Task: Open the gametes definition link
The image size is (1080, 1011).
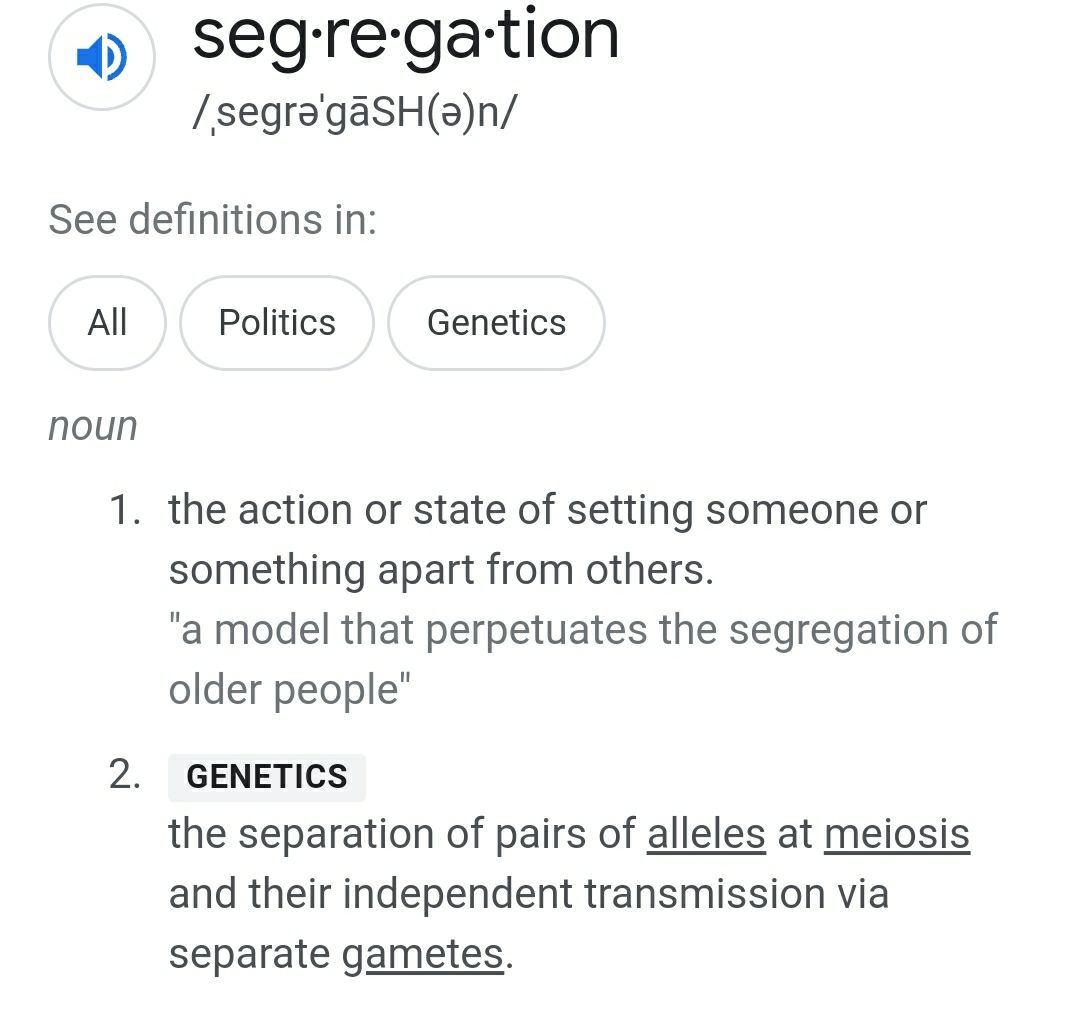Action: click(x=423, y=955)
